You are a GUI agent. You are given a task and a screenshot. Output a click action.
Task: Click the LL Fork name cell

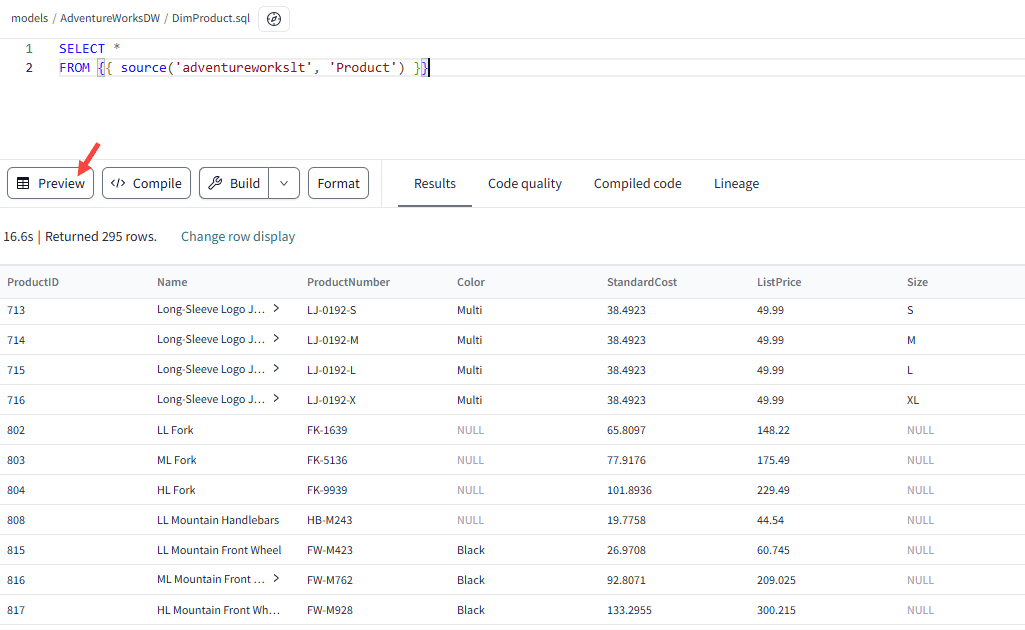click(175, 431)
